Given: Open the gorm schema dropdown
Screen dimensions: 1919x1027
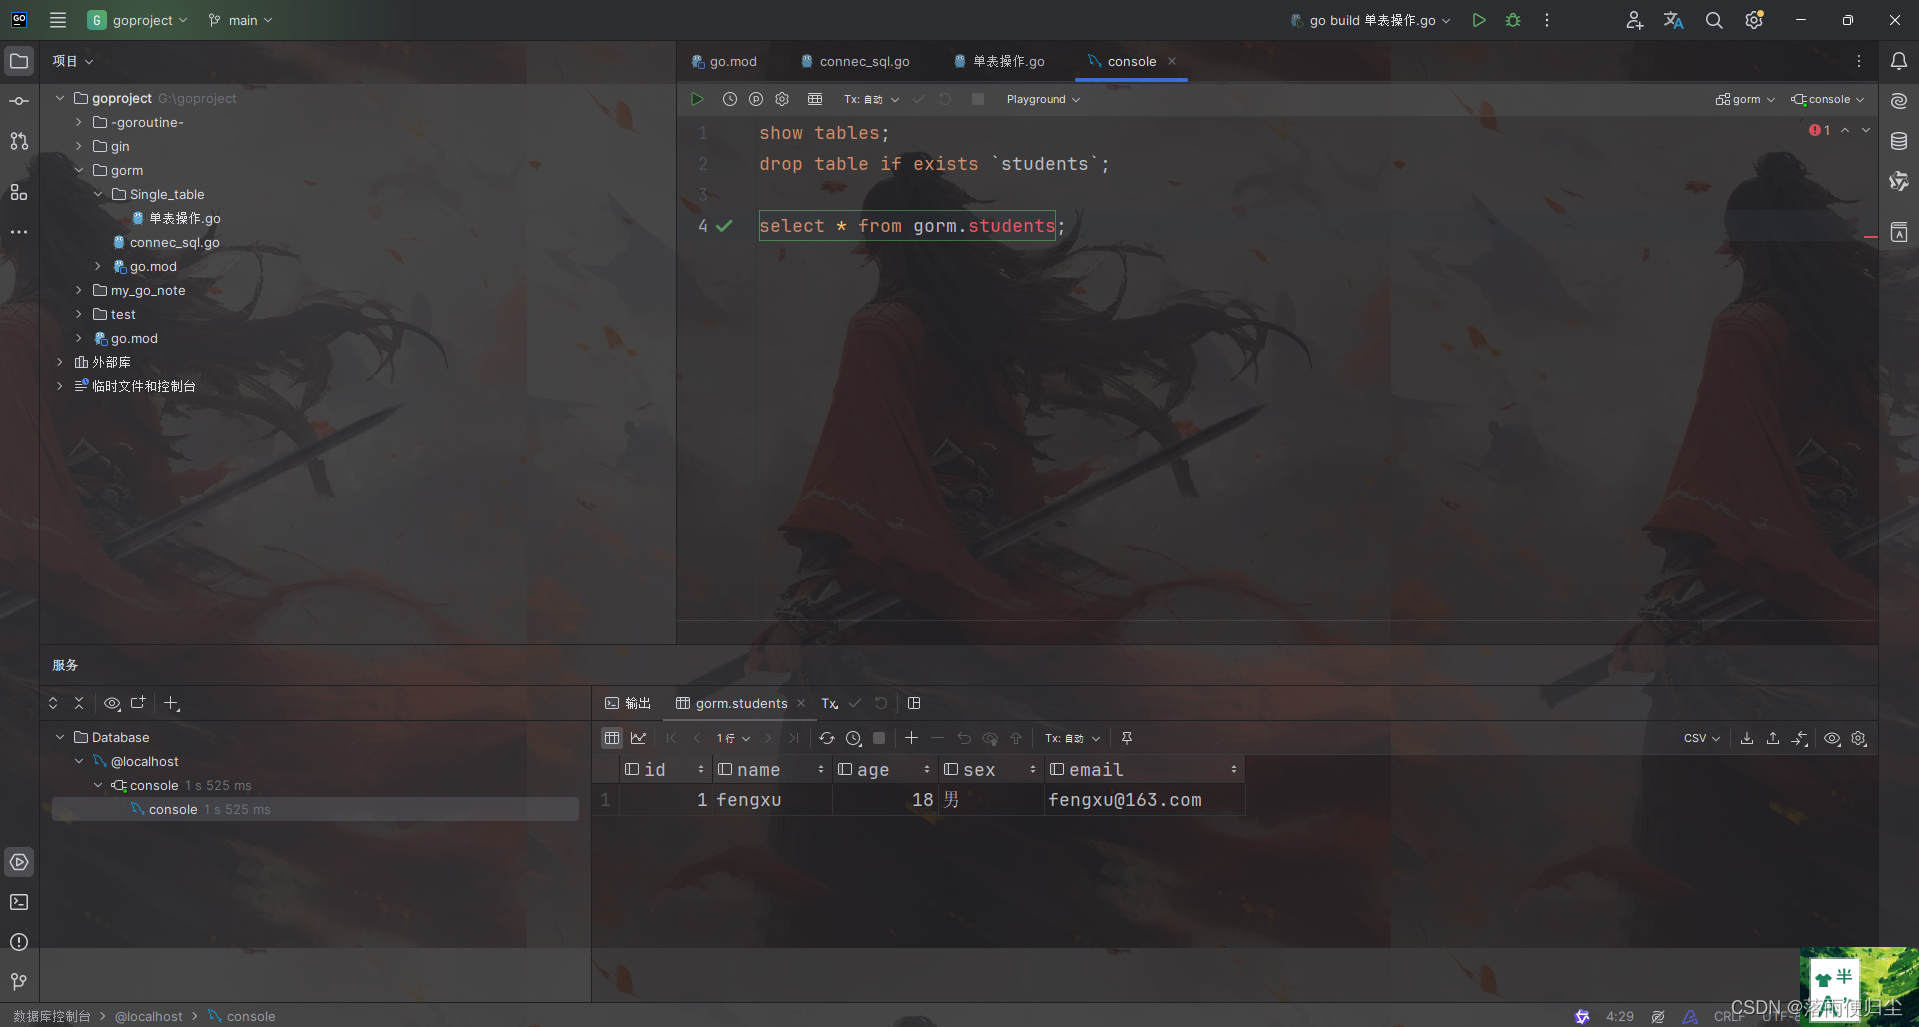Looking at the screenshot, I should point(1745,99).
